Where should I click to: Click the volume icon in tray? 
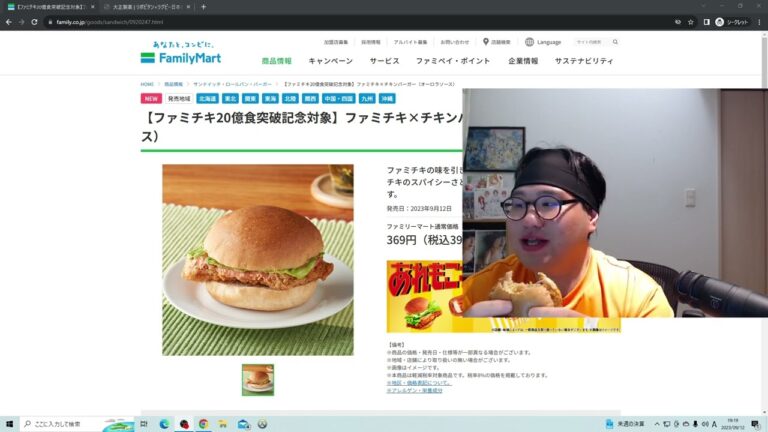705,424
